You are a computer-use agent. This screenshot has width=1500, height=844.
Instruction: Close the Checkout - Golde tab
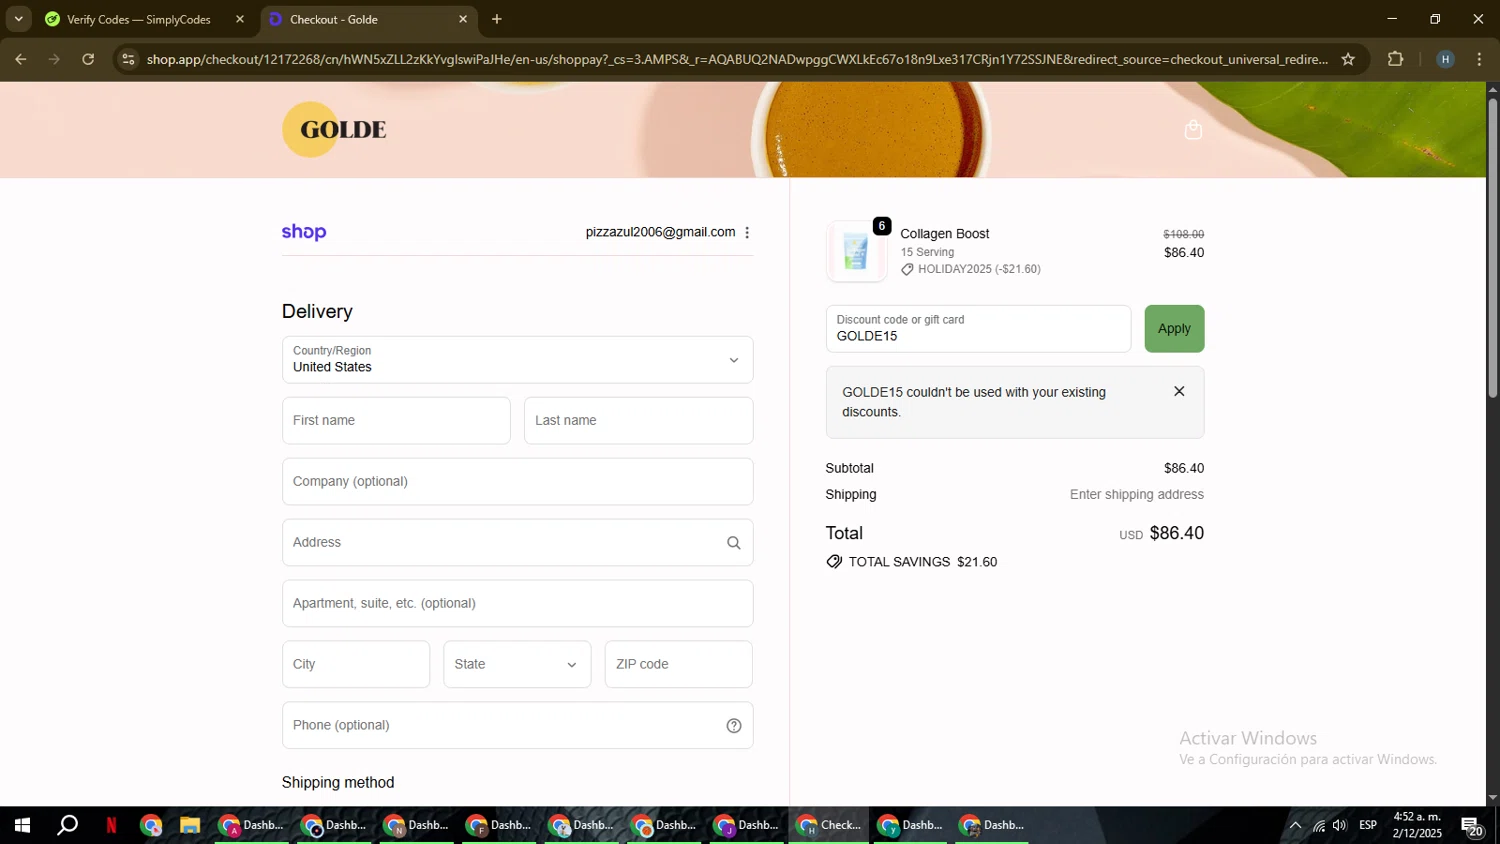(x=463, y=19)
